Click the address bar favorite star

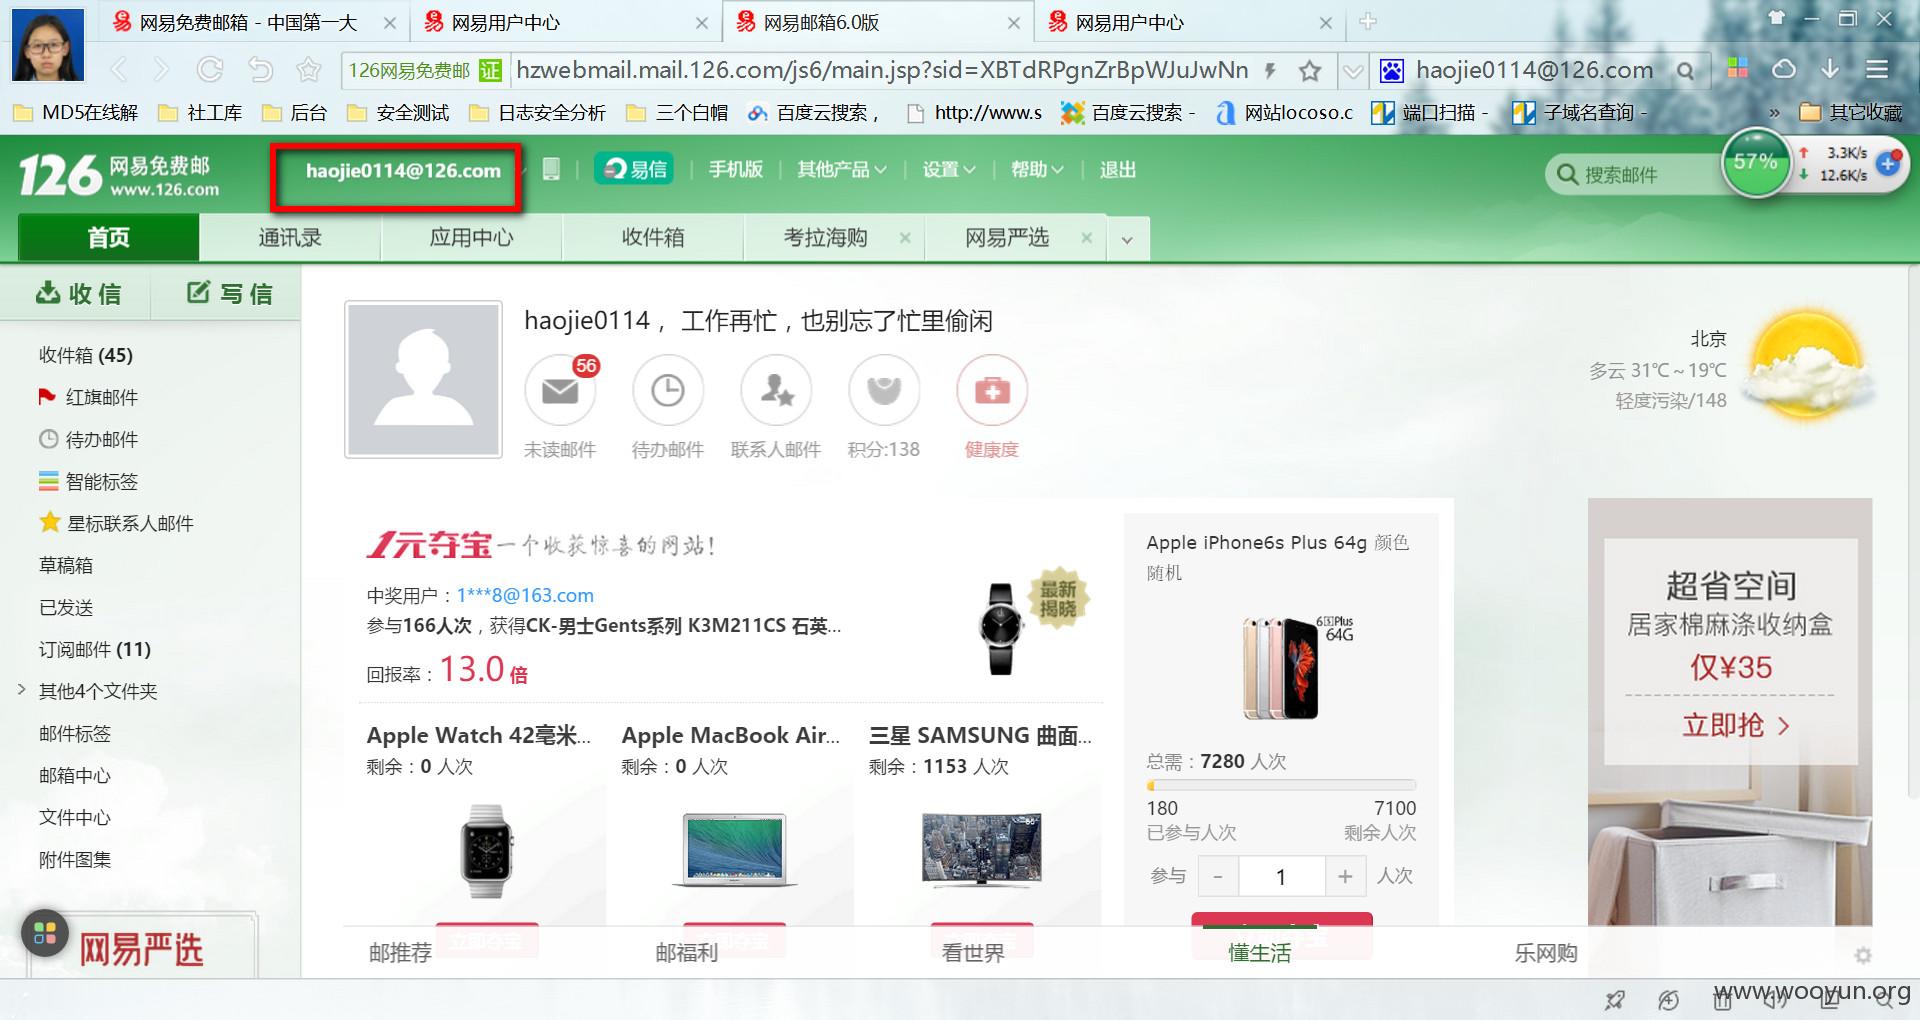[1310, 70]
